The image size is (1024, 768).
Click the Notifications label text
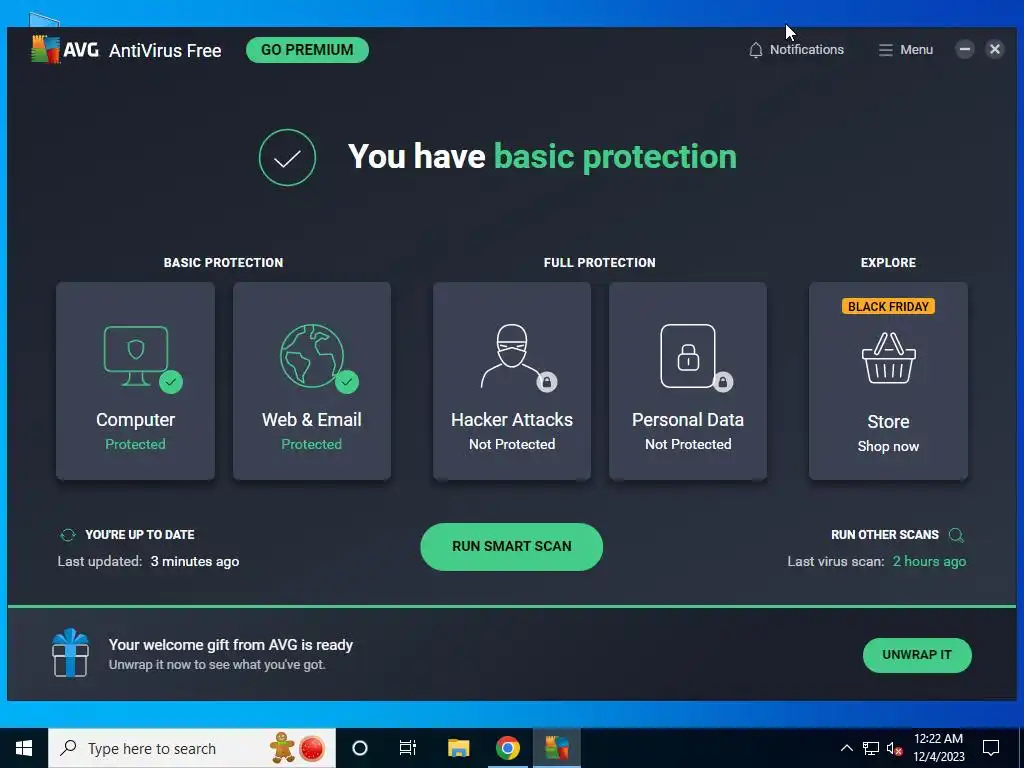pos(807,50)
